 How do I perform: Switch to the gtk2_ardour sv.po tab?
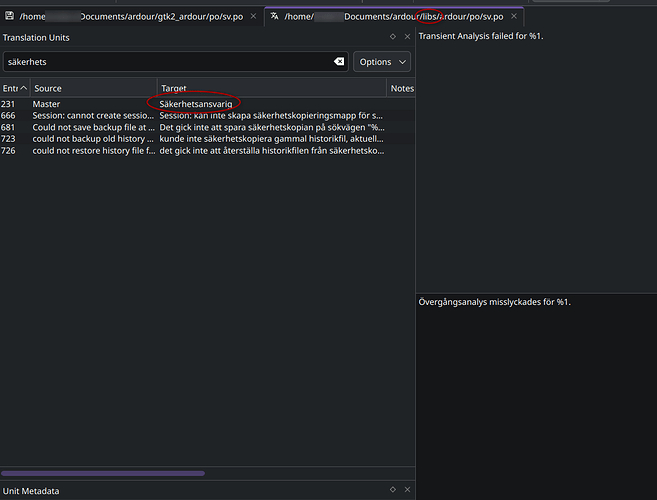131,16
